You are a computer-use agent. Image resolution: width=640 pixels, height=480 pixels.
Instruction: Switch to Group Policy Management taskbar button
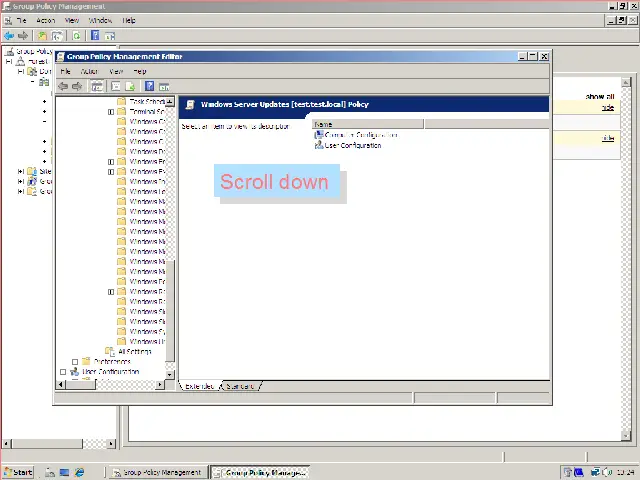pos(157,472)
